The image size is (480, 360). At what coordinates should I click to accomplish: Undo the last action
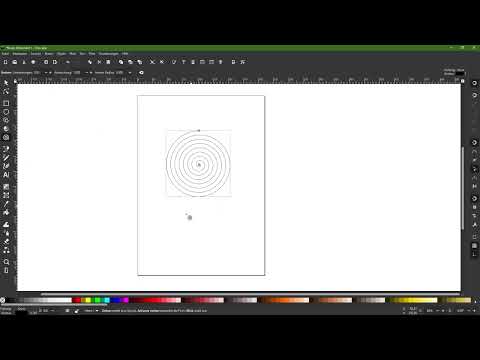pos(68,62)
